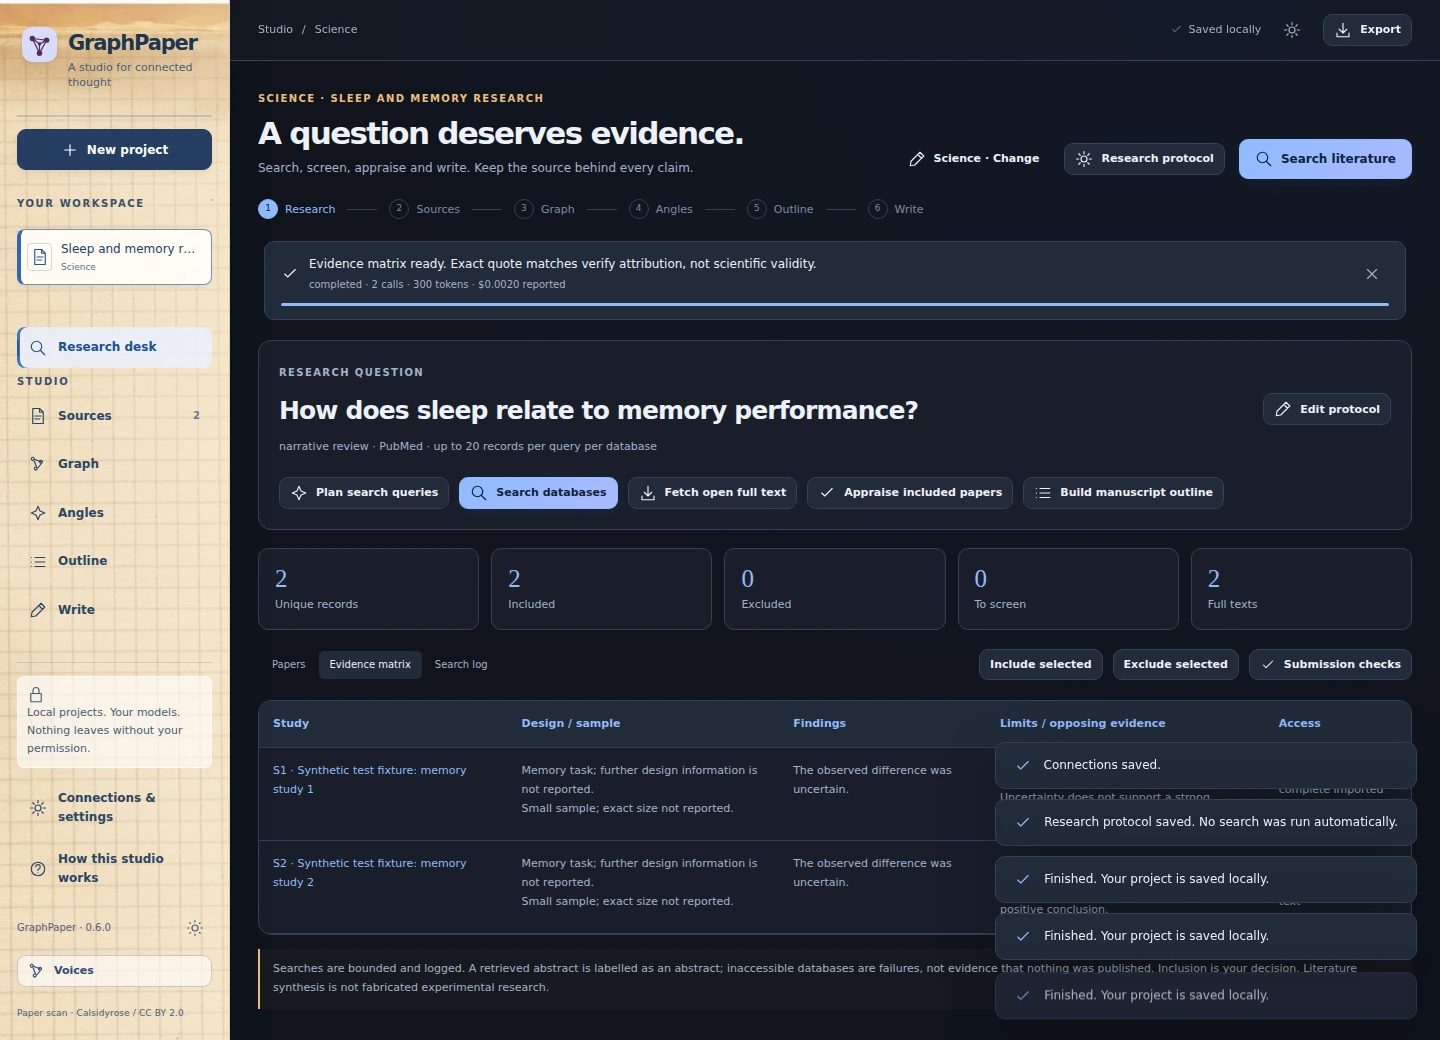
Task: Click Search literature button
Action: 1325,159
